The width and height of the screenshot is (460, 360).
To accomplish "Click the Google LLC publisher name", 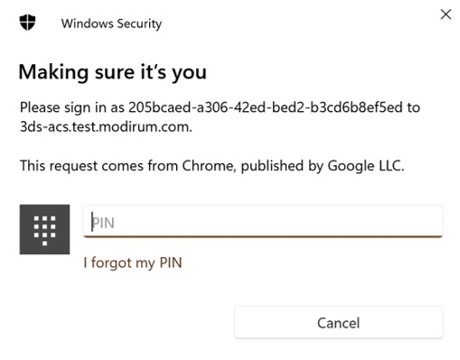I will tap(366, 166).
